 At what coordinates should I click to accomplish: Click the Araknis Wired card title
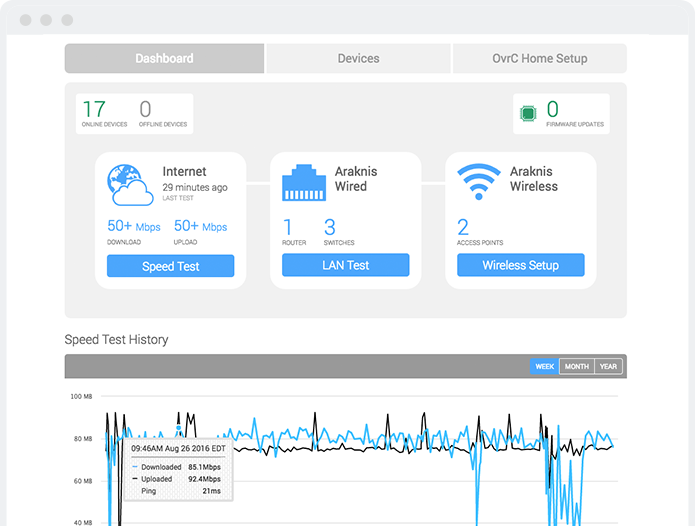(x=356, y=179)
